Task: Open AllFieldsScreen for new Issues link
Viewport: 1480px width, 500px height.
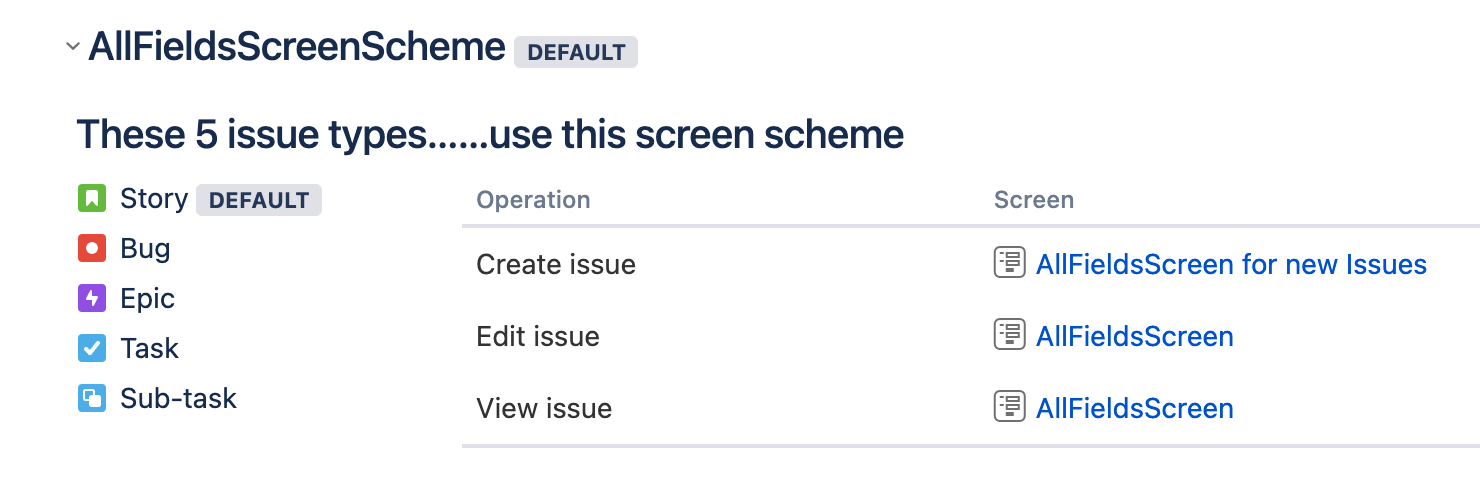Action: [x=1231, y=265]
